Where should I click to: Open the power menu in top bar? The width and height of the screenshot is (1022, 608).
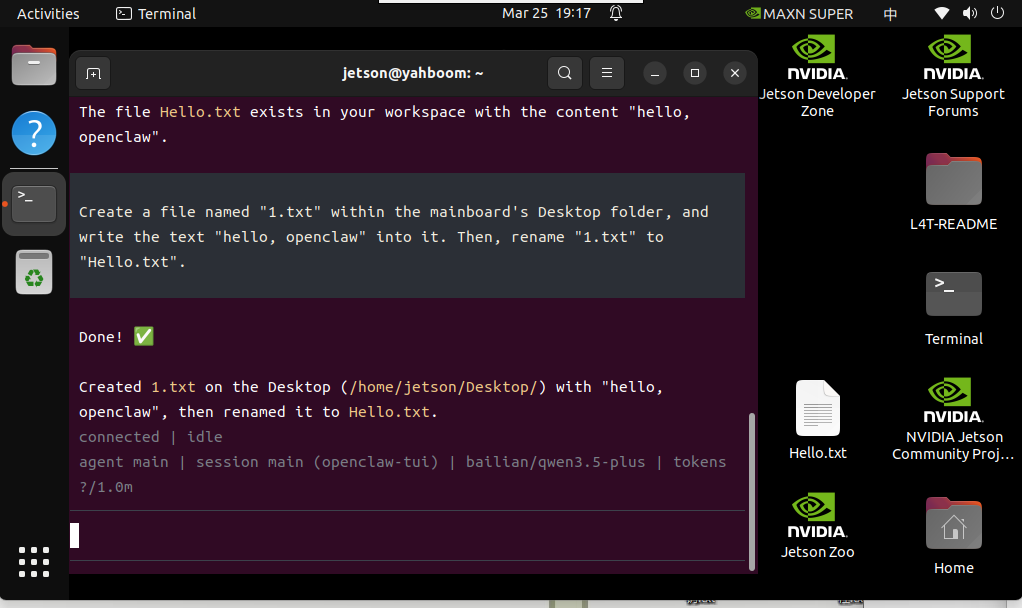click(x=997, y=13)
